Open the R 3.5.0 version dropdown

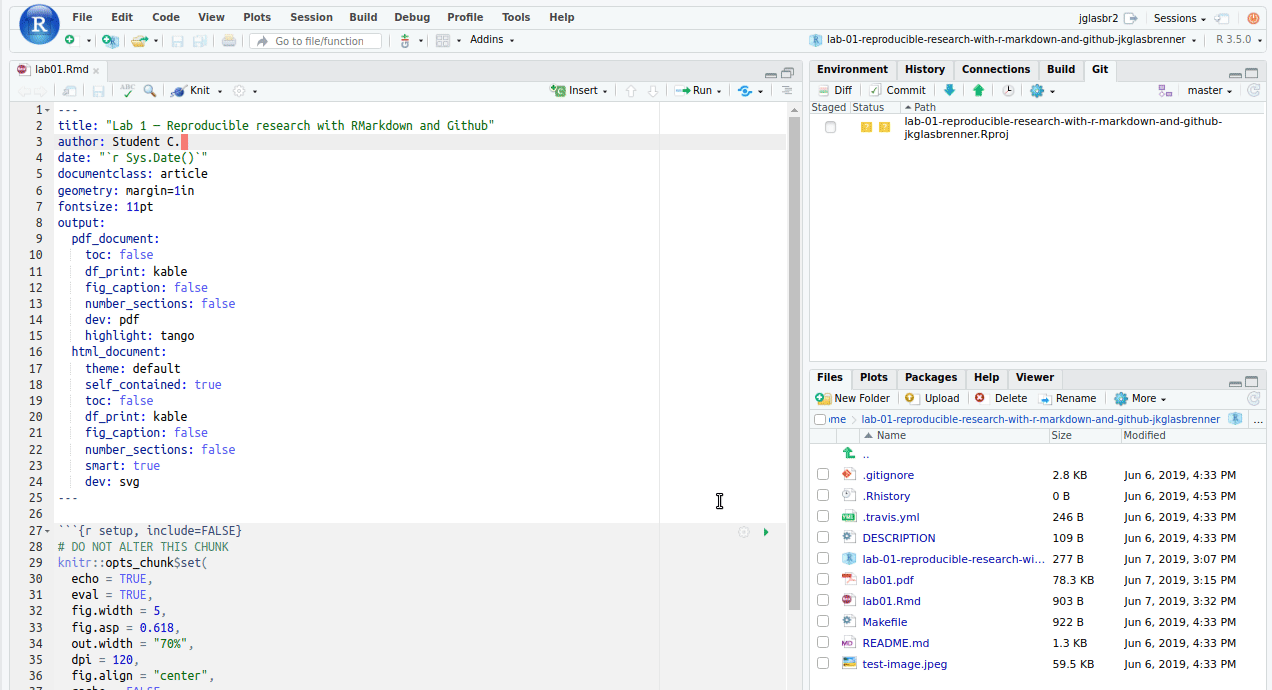point(1238,40)
